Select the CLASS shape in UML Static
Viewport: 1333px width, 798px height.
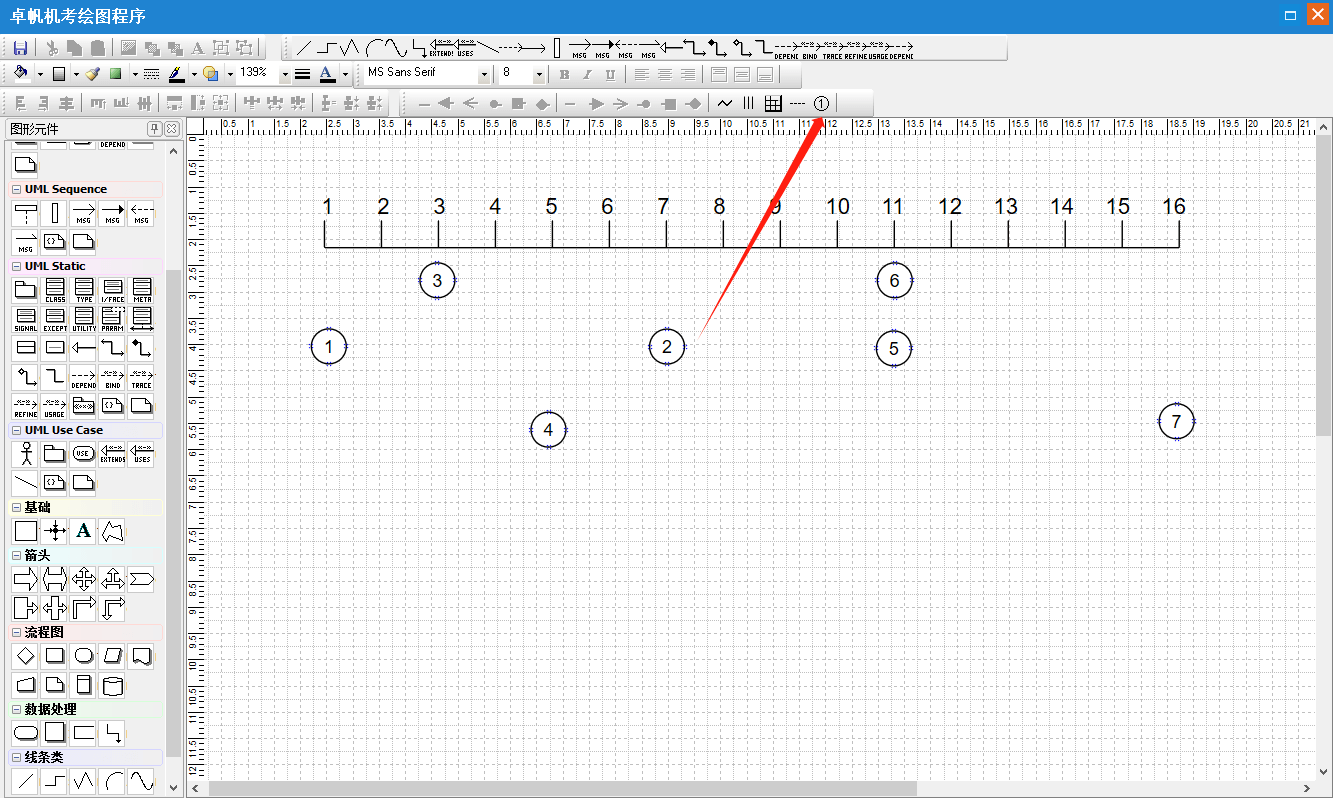(x=55, y=291)
